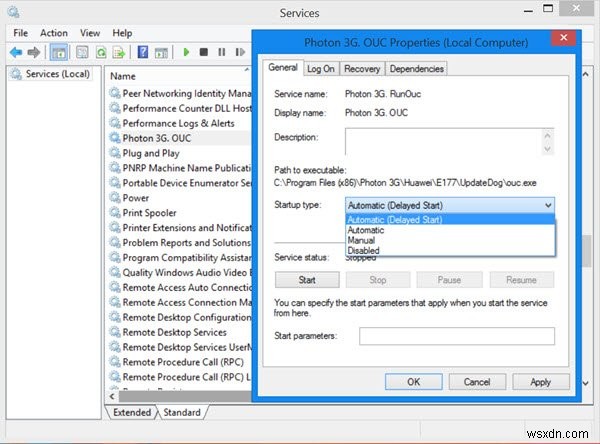The height and width of the screenshot is (444, 600).
Task: Select Printer Extensions and Notifications service
Action: click(x=180, y=228)
